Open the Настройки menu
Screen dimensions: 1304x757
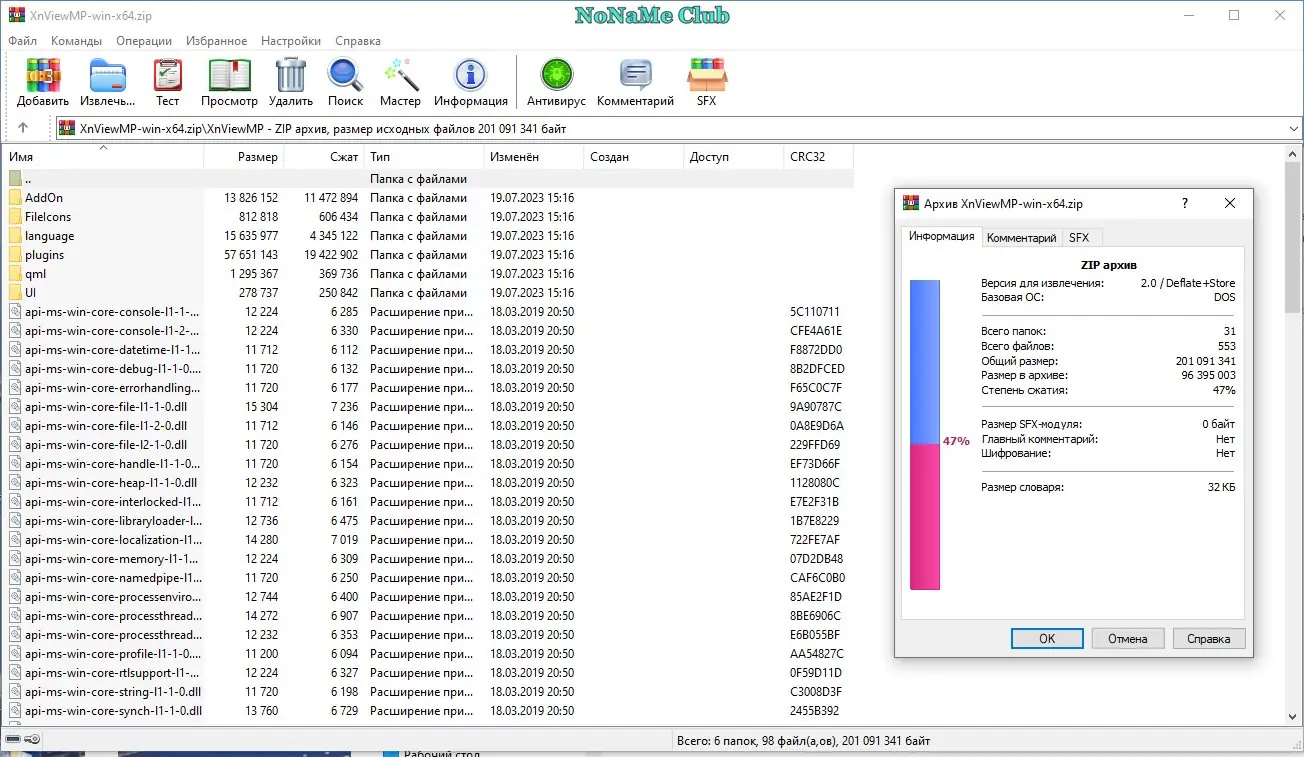pyautogui.click(x=291, y=41)
